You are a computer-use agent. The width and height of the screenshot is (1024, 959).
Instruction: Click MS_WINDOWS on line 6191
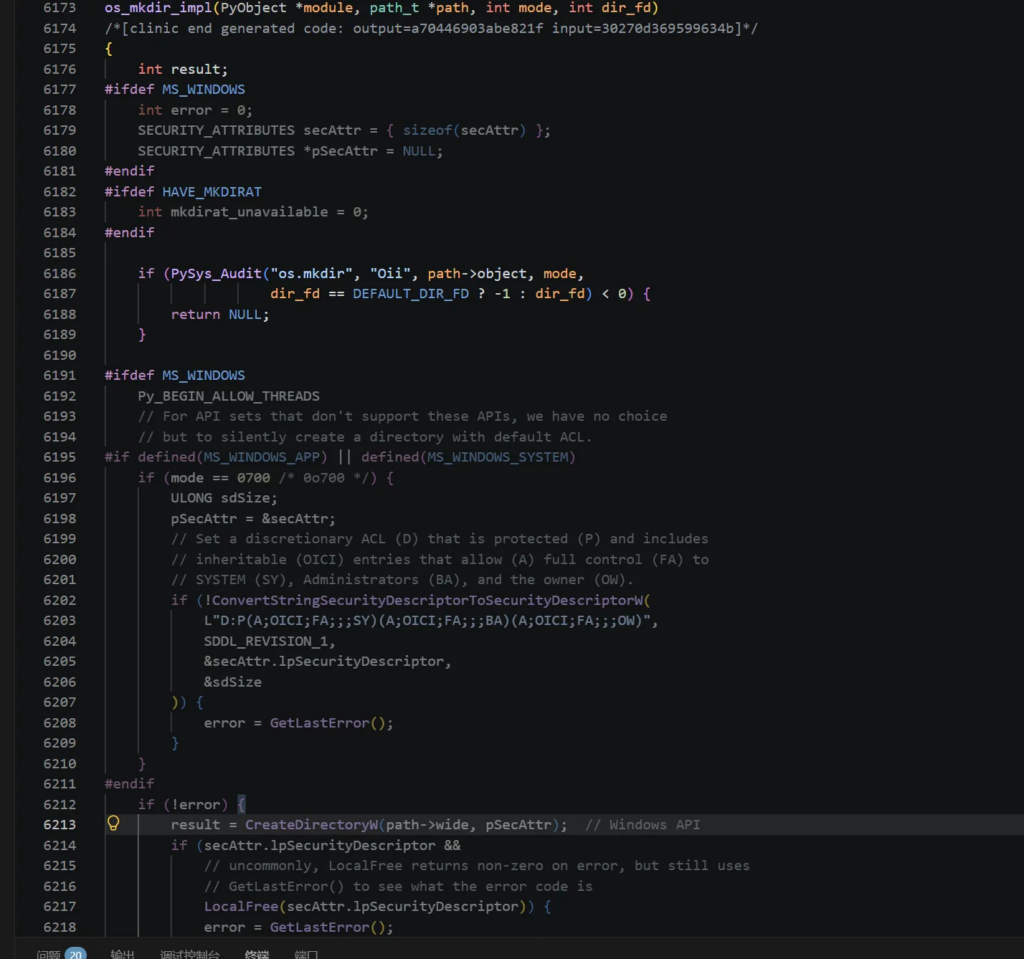pyautogui.click(x=204, y=375)
